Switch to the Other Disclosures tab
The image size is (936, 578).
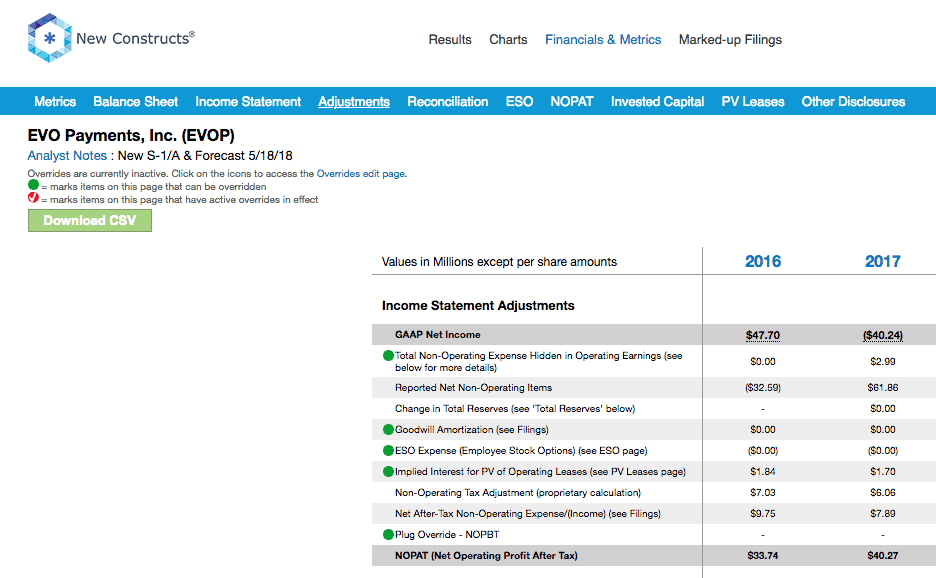853,102
